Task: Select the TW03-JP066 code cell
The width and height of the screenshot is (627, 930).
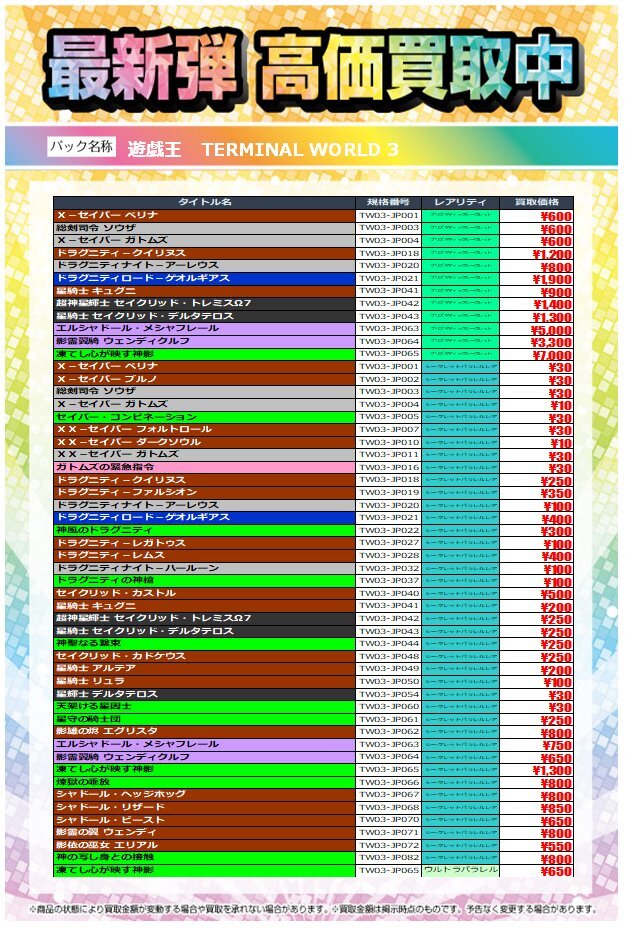Action: [x=389, y=782]
